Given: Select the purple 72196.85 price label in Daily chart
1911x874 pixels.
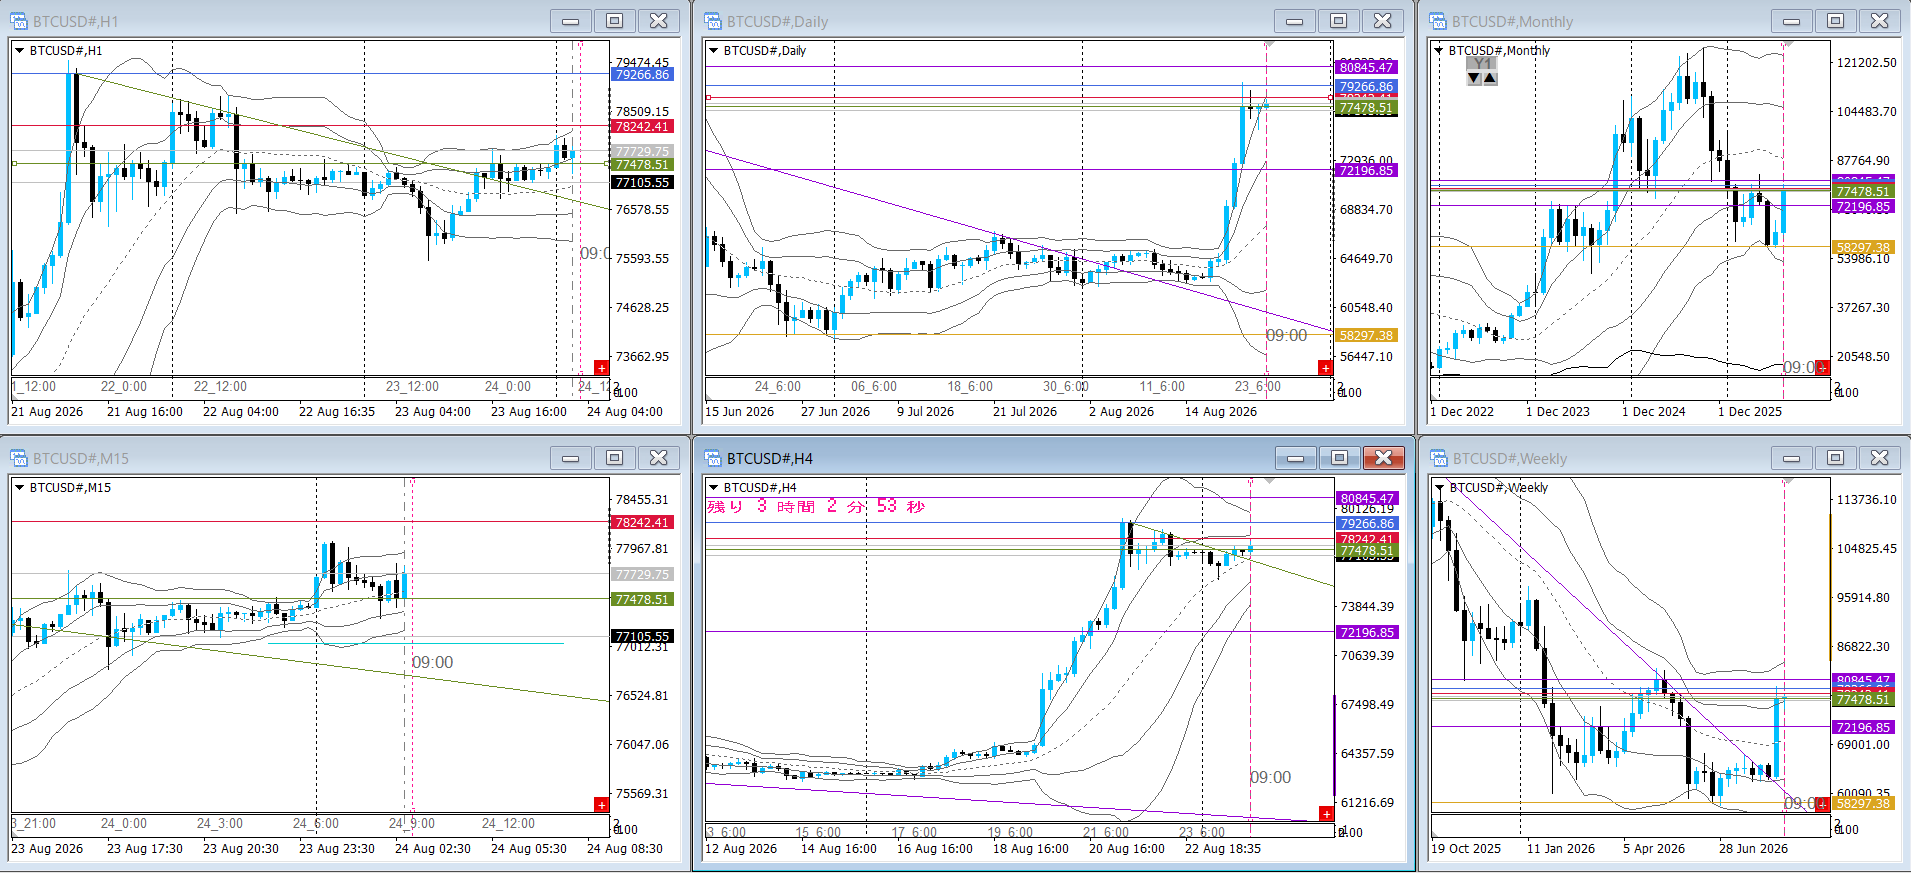Looking at the screenshot, I should 1366,171.
